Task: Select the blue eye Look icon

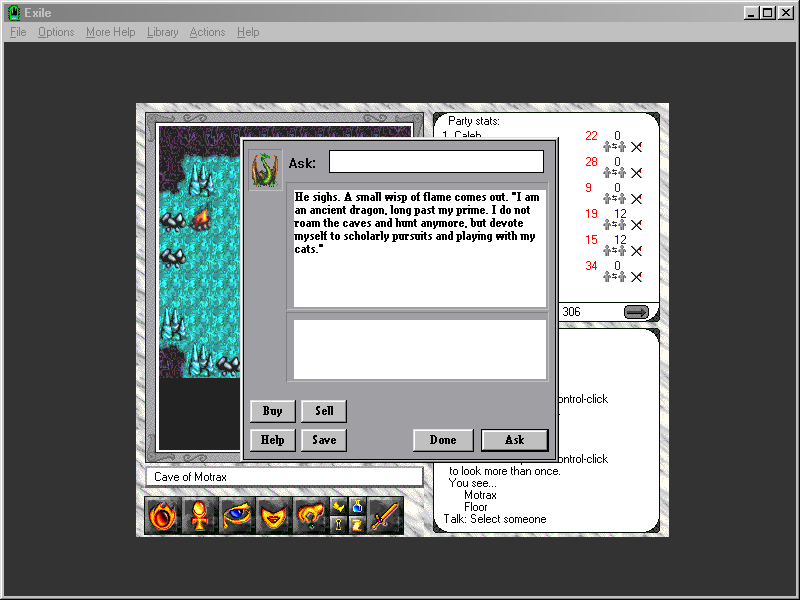Action: click(237, 515)
